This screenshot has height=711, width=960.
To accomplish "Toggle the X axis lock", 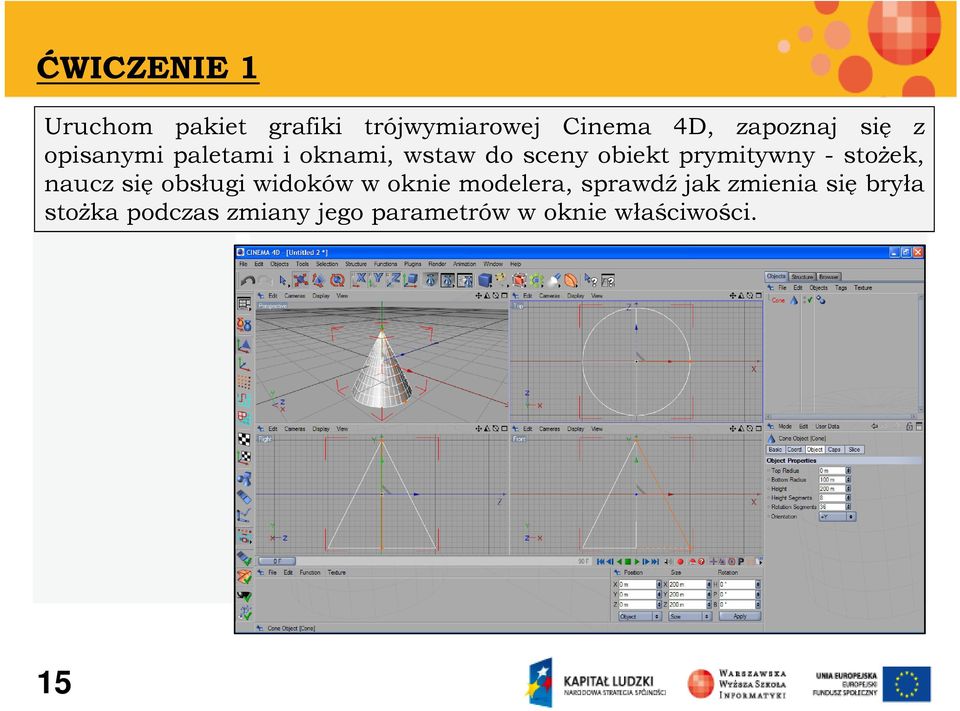I will 359,280.
